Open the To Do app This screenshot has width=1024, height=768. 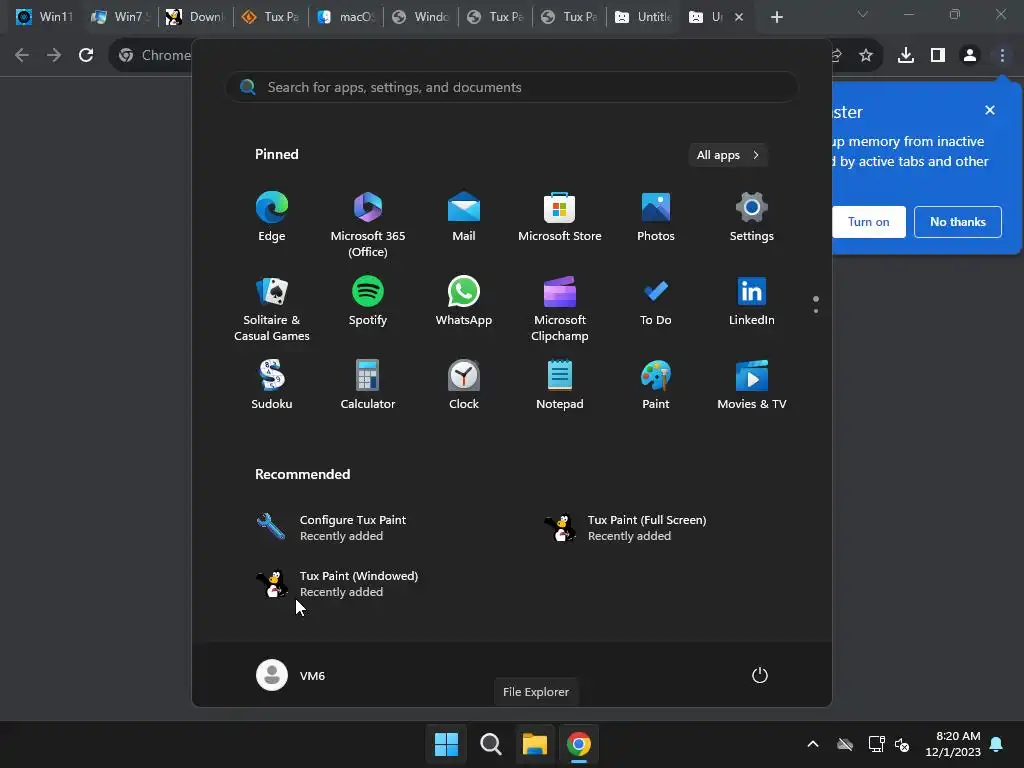[x=656, y=301]
